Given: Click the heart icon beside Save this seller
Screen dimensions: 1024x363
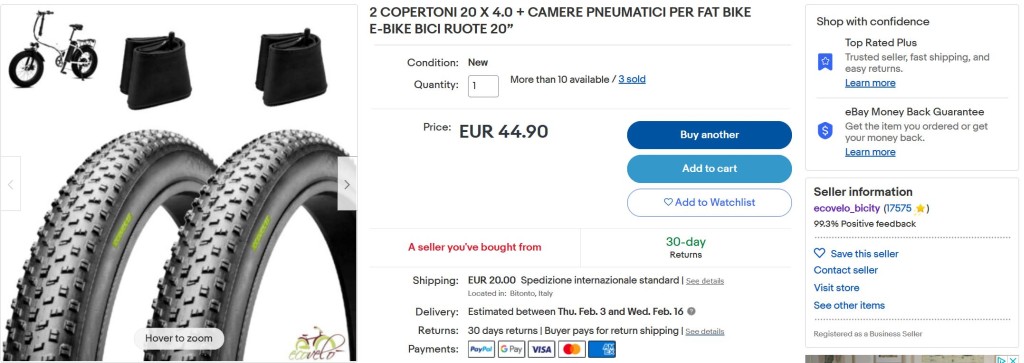Looking at the screenshot, I should [x=820, y=253].
